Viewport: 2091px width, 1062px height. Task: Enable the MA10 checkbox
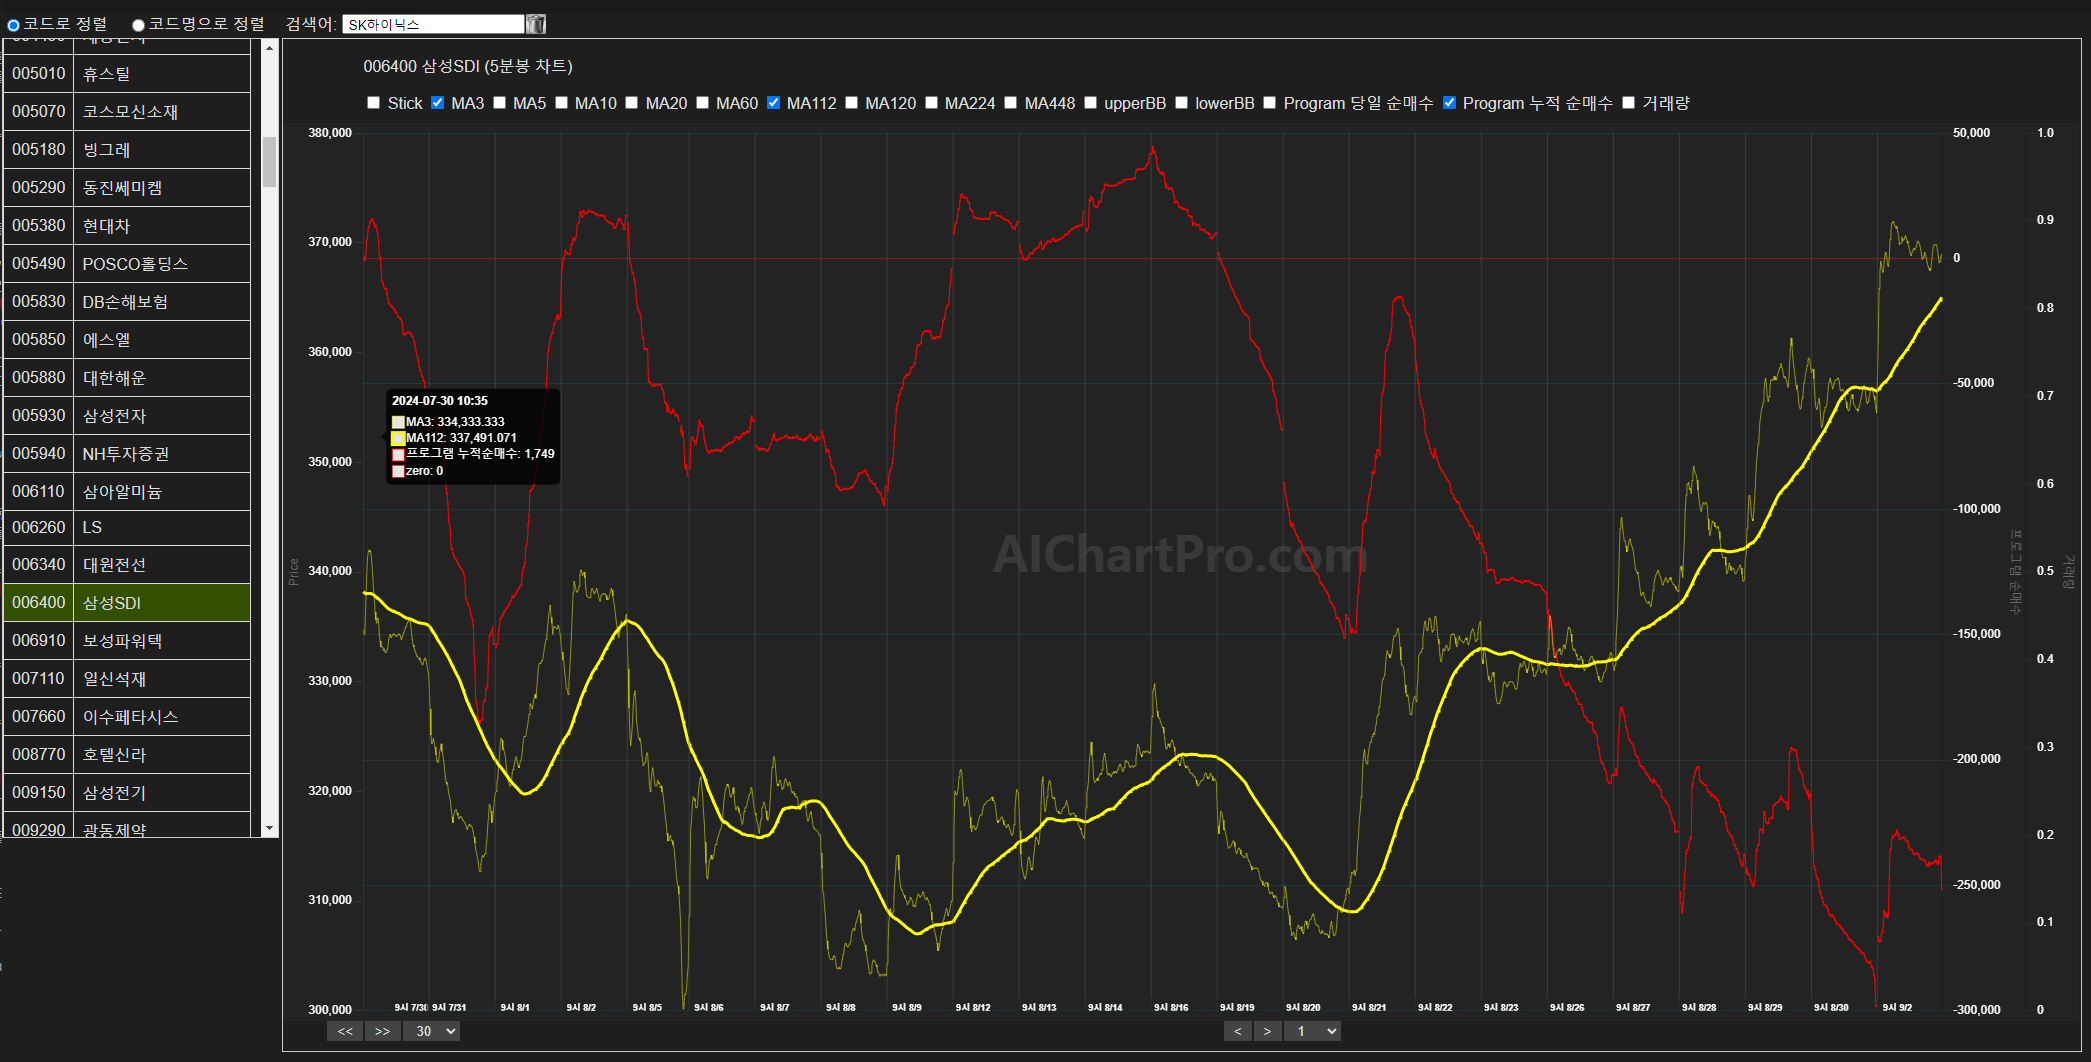click(x=561, y=103)
